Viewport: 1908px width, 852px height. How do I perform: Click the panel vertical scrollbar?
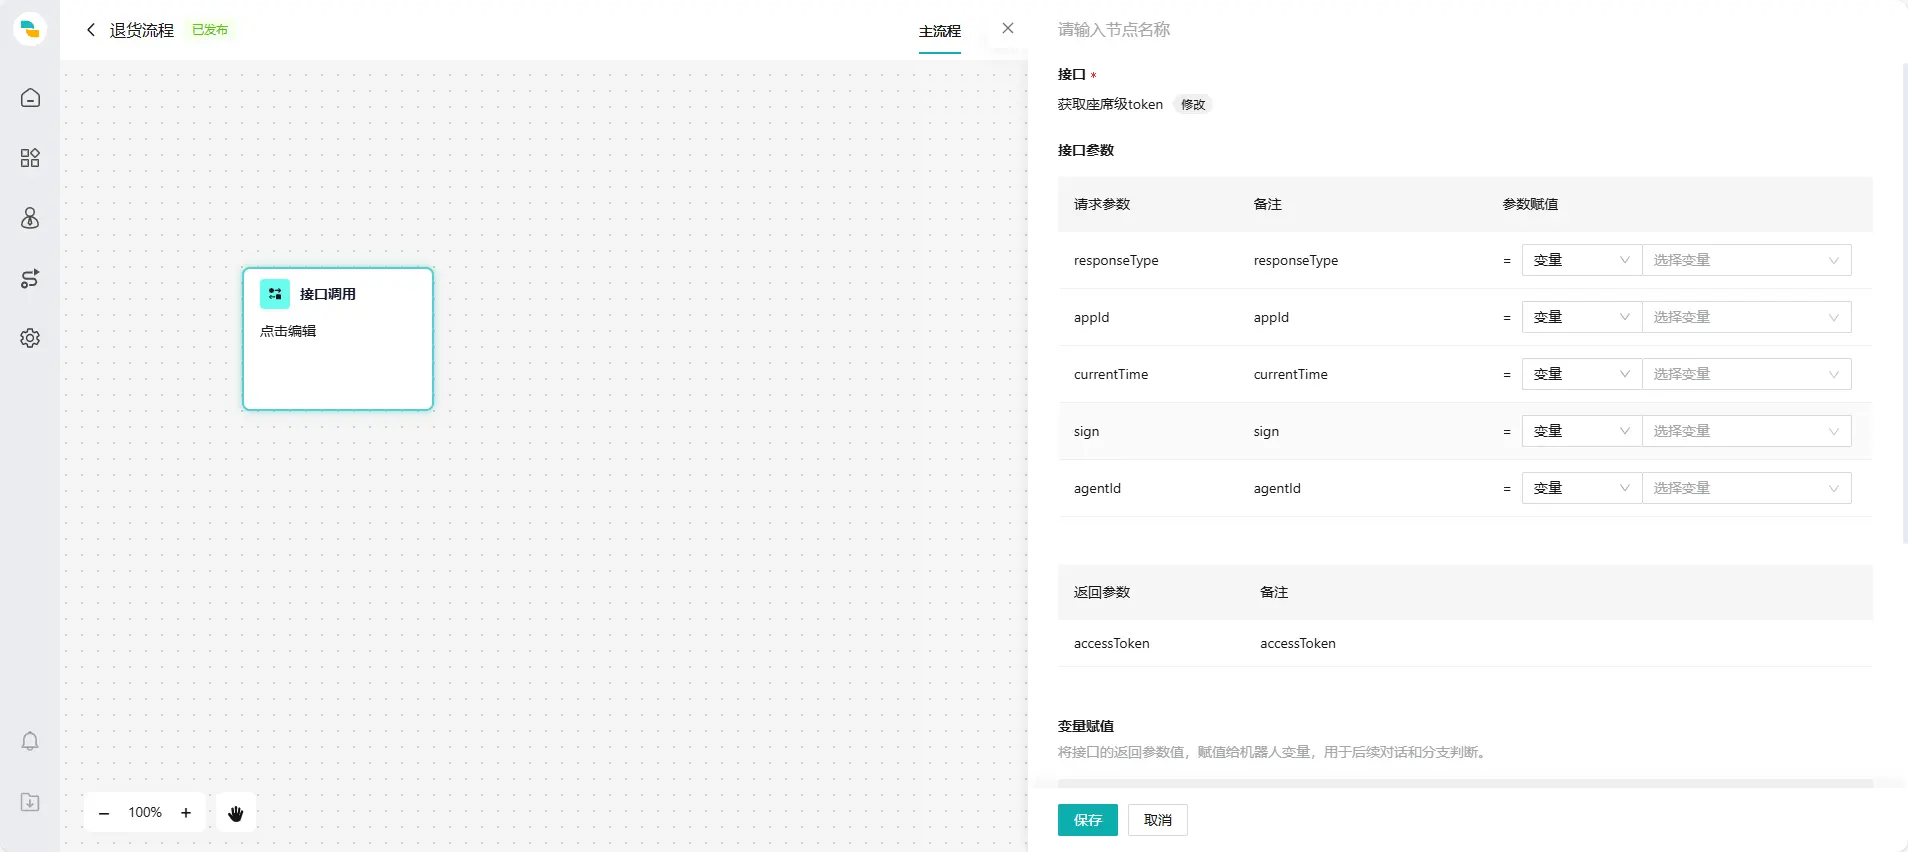click(x=1904, y=303)
